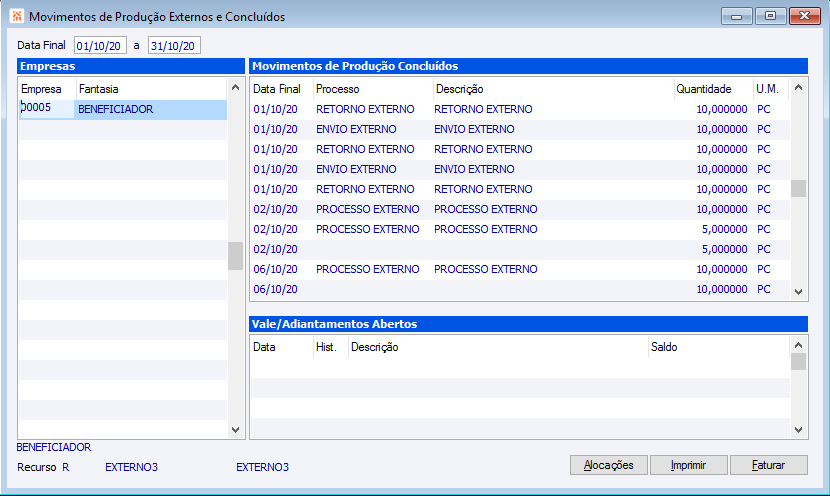Viewport: 830px width, 496px height.
Task: Select the BENEFICIADOR row in Empresas
Action: [x=123, y=109]
